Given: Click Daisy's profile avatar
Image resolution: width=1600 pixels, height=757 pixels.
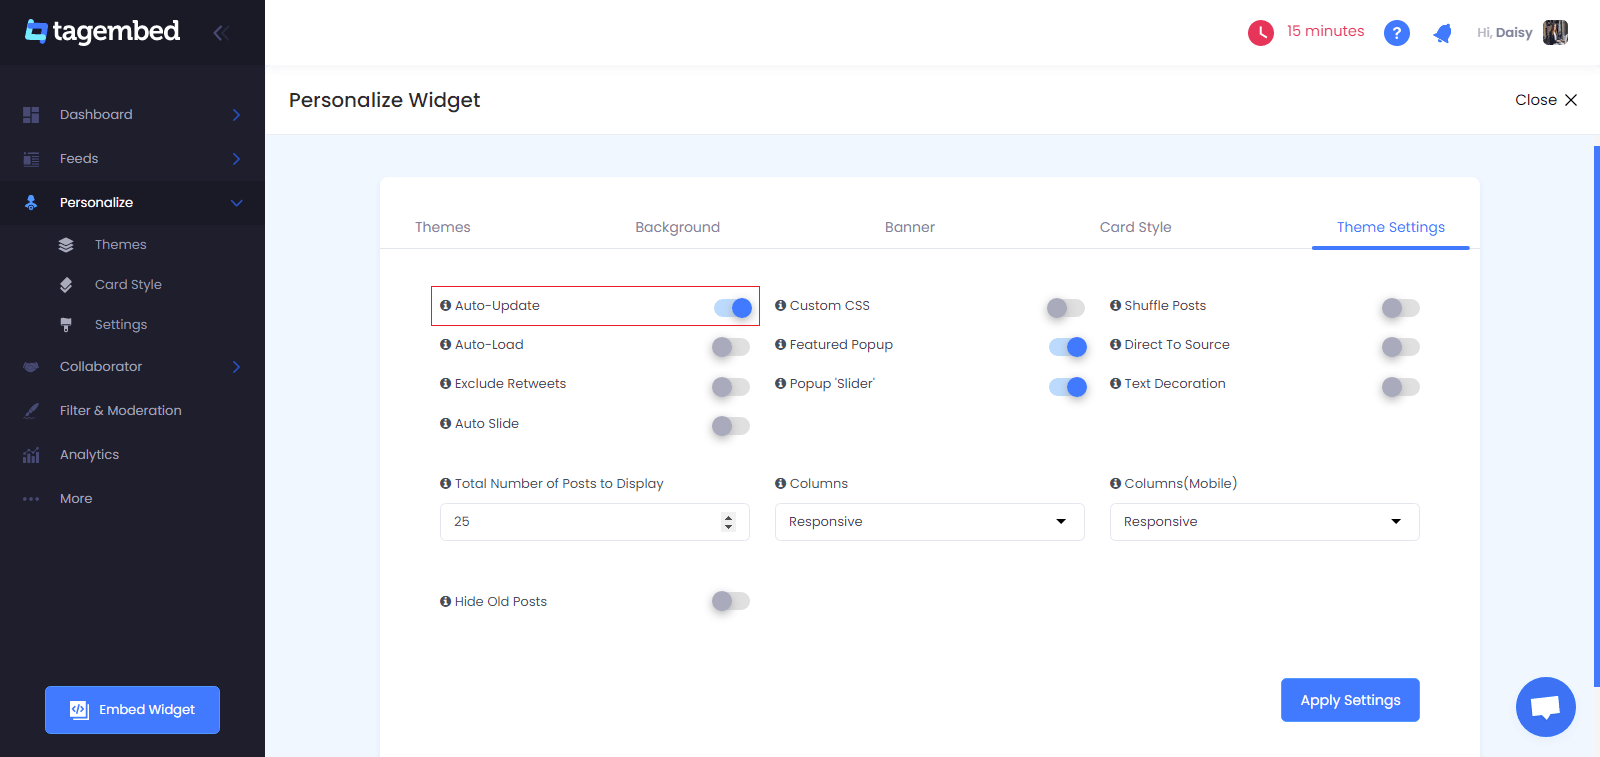Looking at the screenshot, I should (1555, 32).
